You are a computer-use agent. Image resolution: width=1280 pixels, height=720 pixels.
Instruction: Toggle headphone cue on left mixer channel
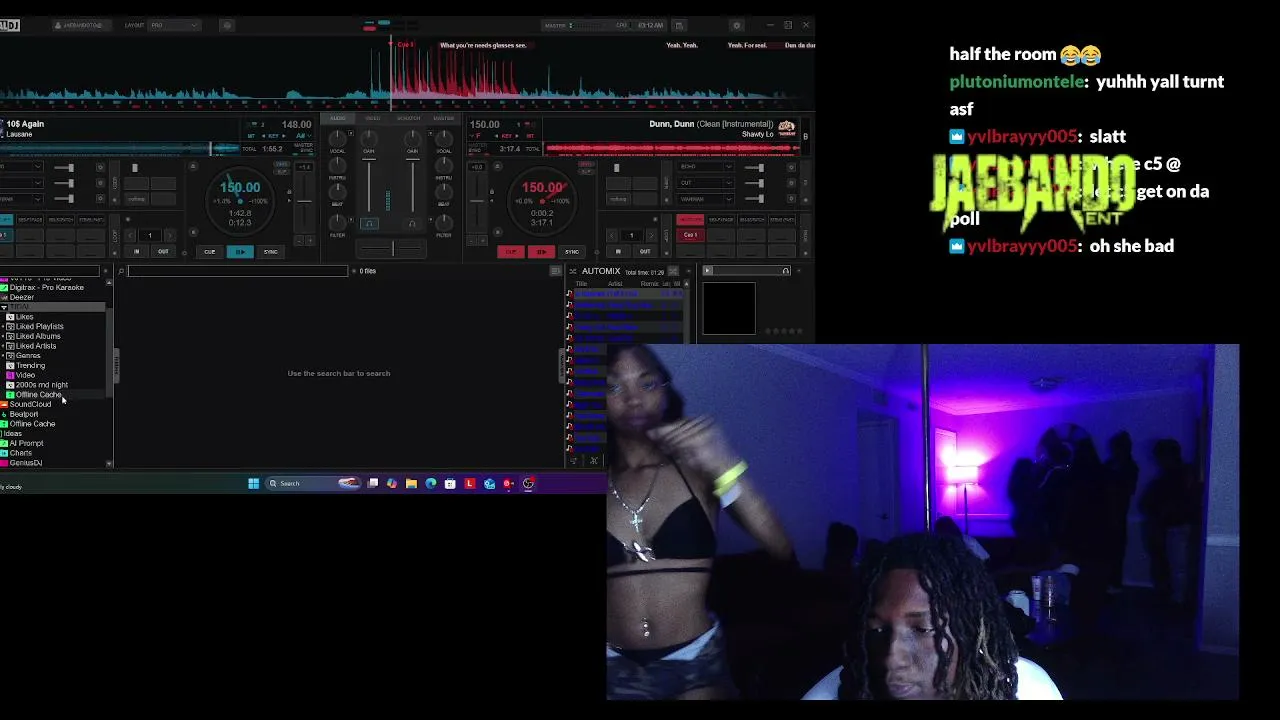coord(369,224)
